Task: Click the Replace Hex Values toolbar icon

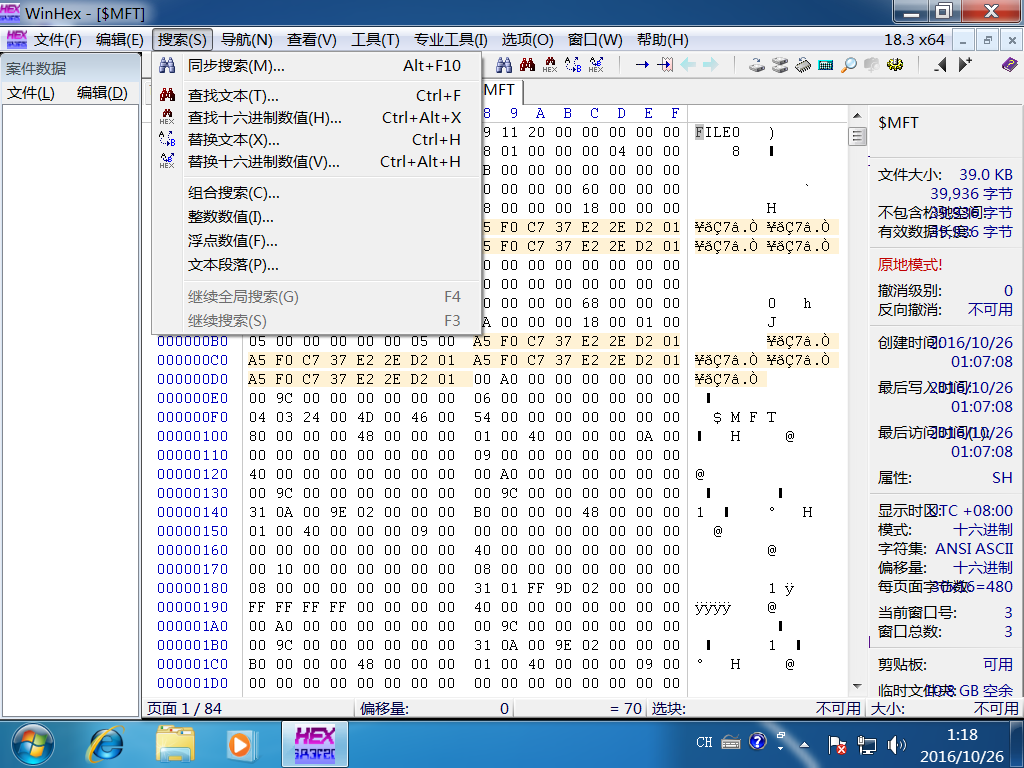Action: click(x=596, y=64)
